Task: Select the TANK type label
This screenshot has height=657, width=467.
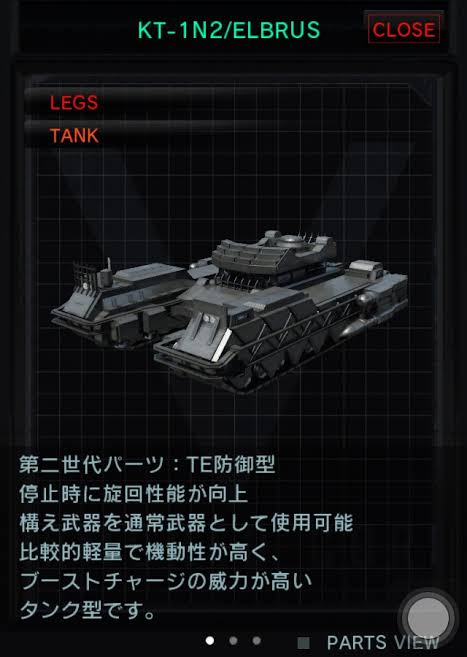Action: click(x=74, y=136)
